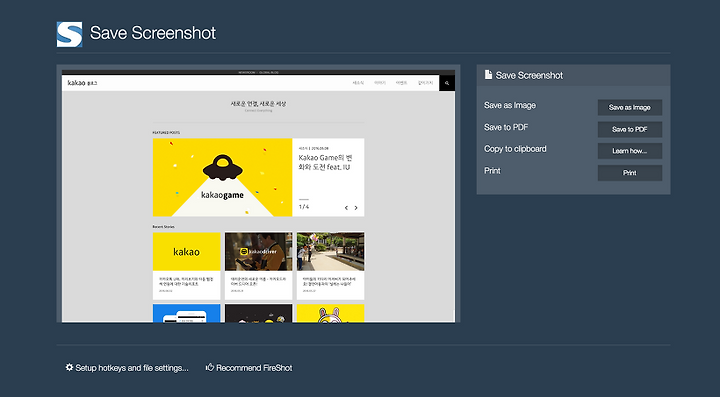
Task: Click the 'Copy to clipboard' label text
Action: tap(515, 149)
